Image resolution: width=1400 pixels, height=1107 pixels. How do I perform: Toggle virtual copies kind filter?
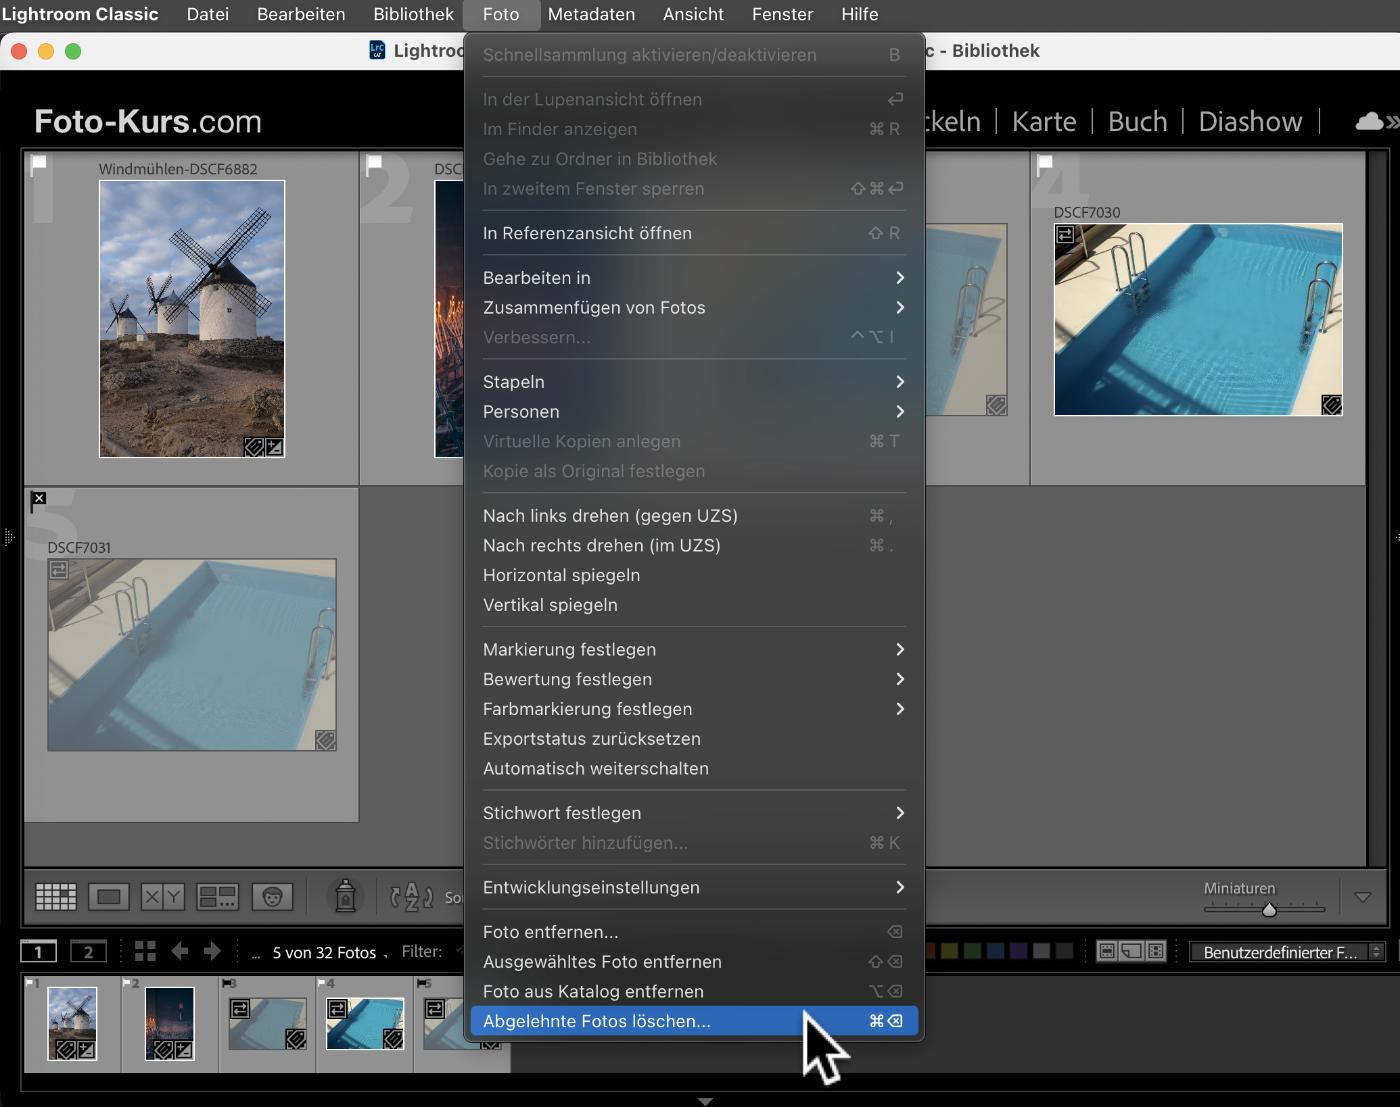1131,951
